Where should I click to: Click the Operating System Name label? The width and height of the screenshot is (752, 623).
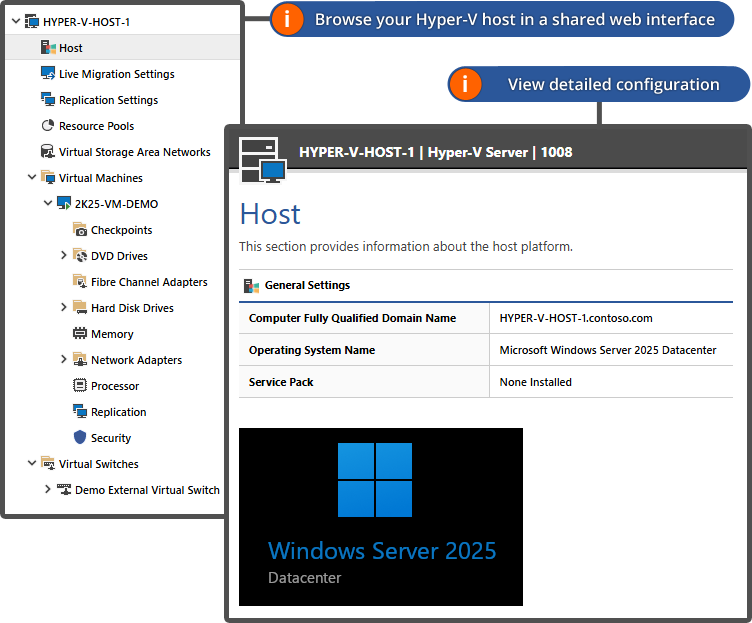(312, 350)
